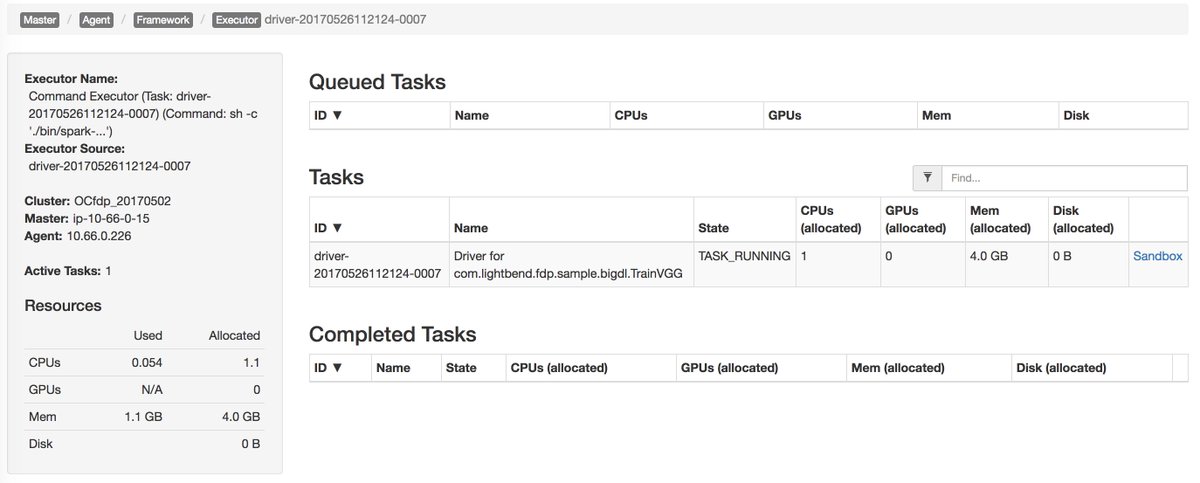Click the Completed Tasks heading

coord(393,334)
